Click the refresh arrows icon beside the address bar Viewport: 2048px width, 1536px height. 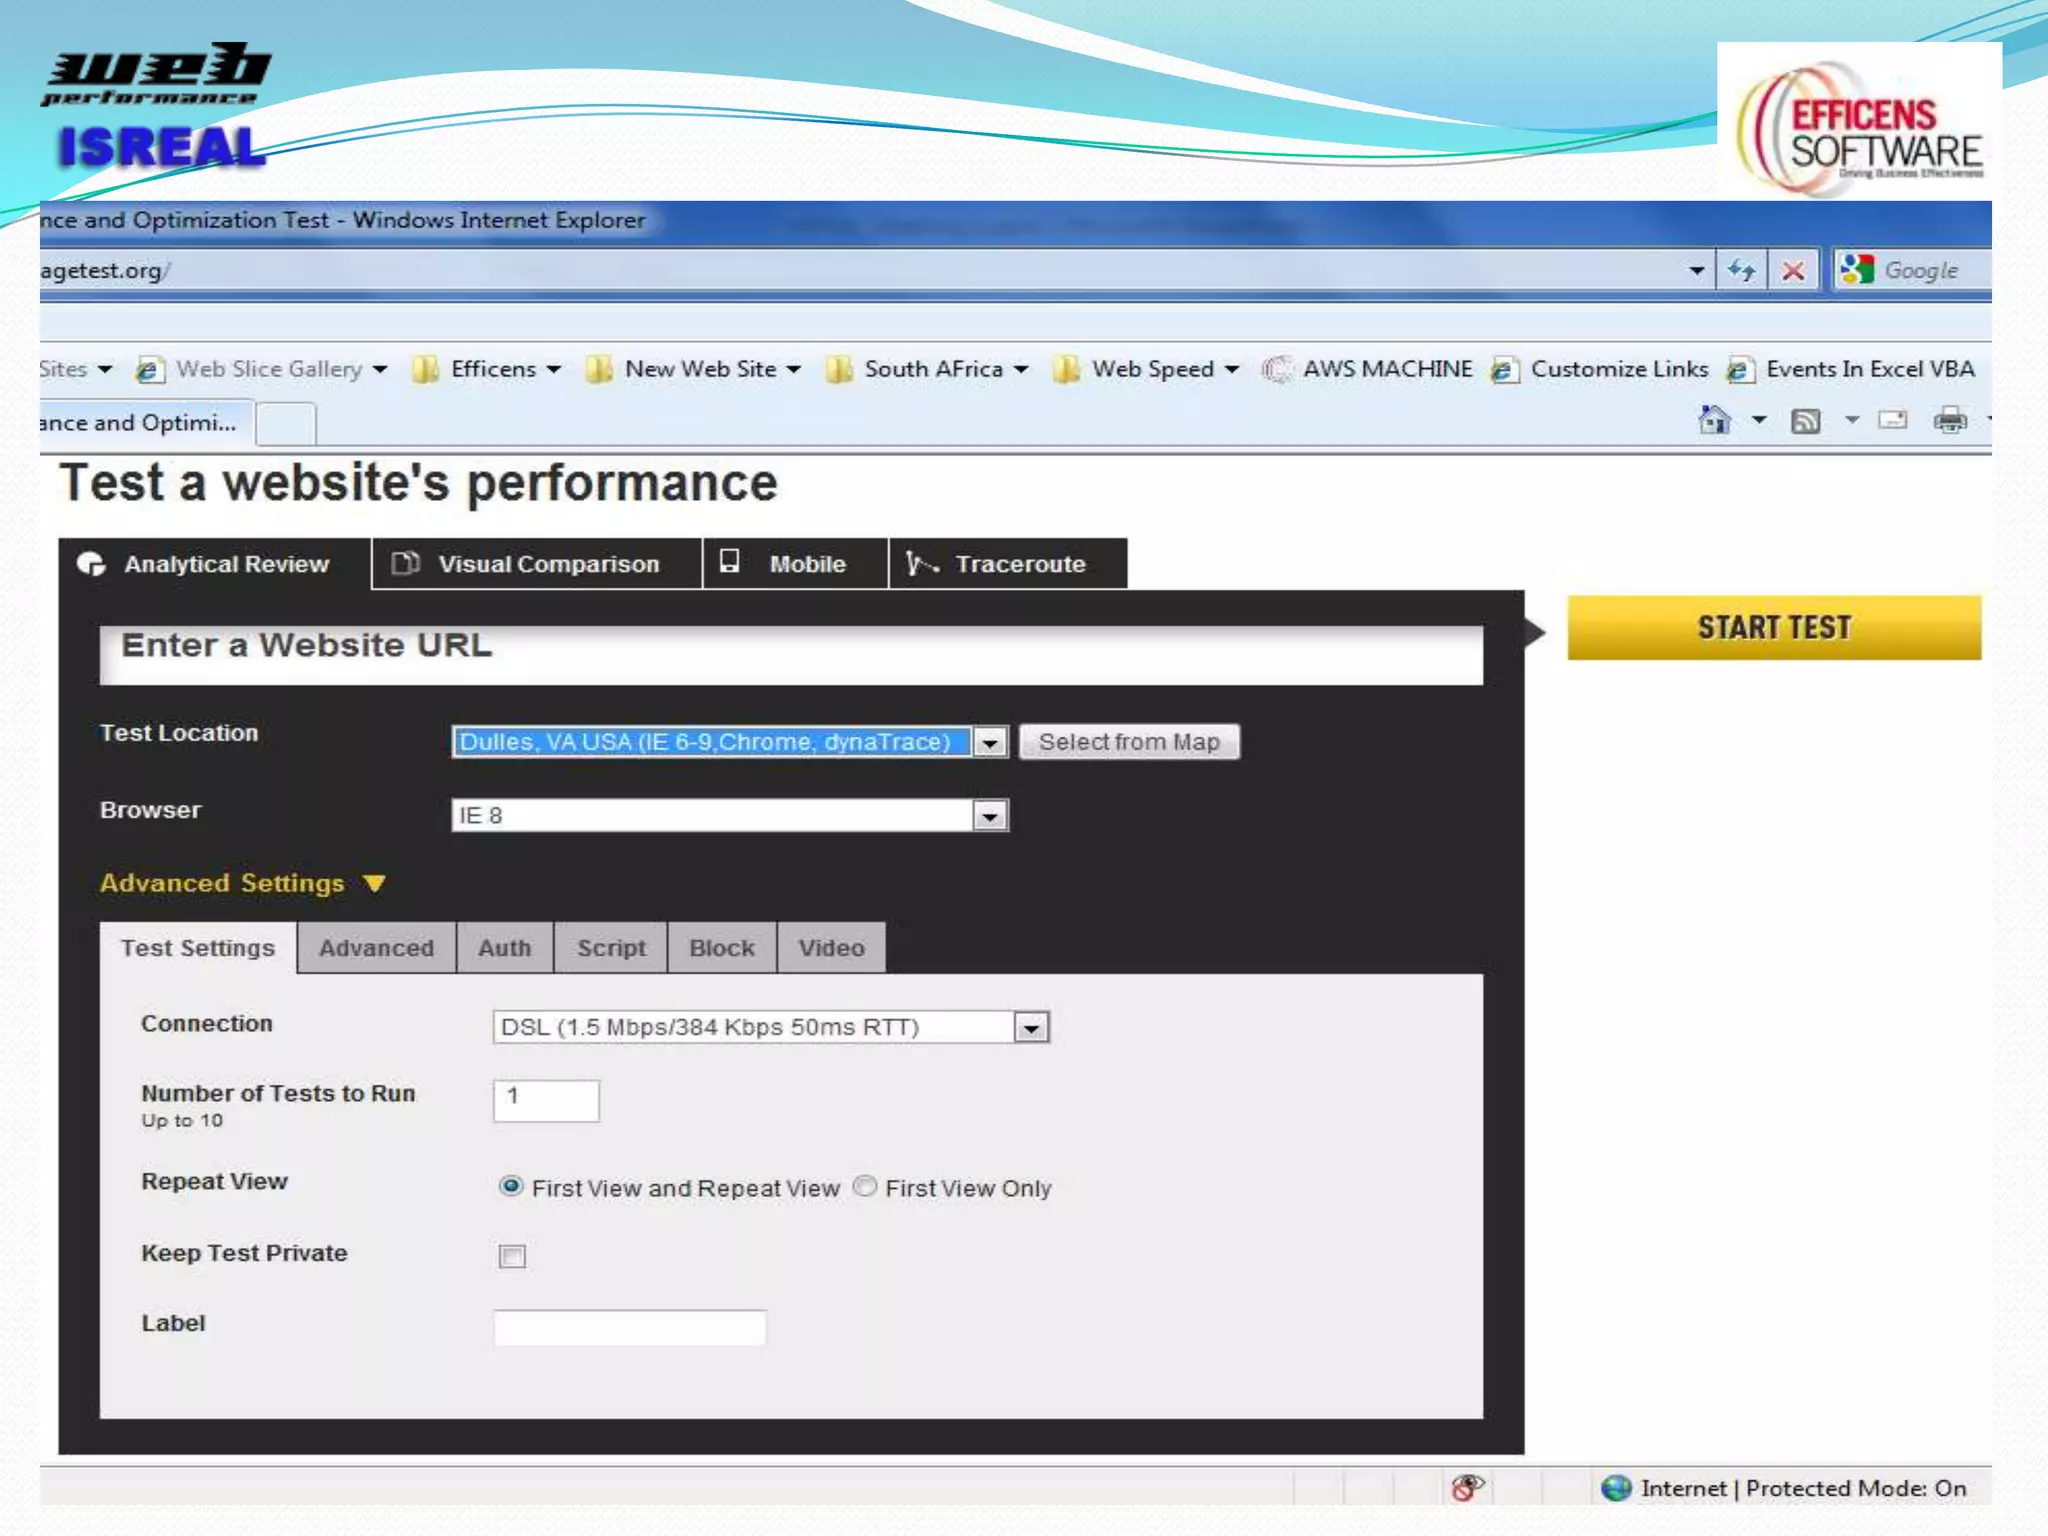(1741, 271)
